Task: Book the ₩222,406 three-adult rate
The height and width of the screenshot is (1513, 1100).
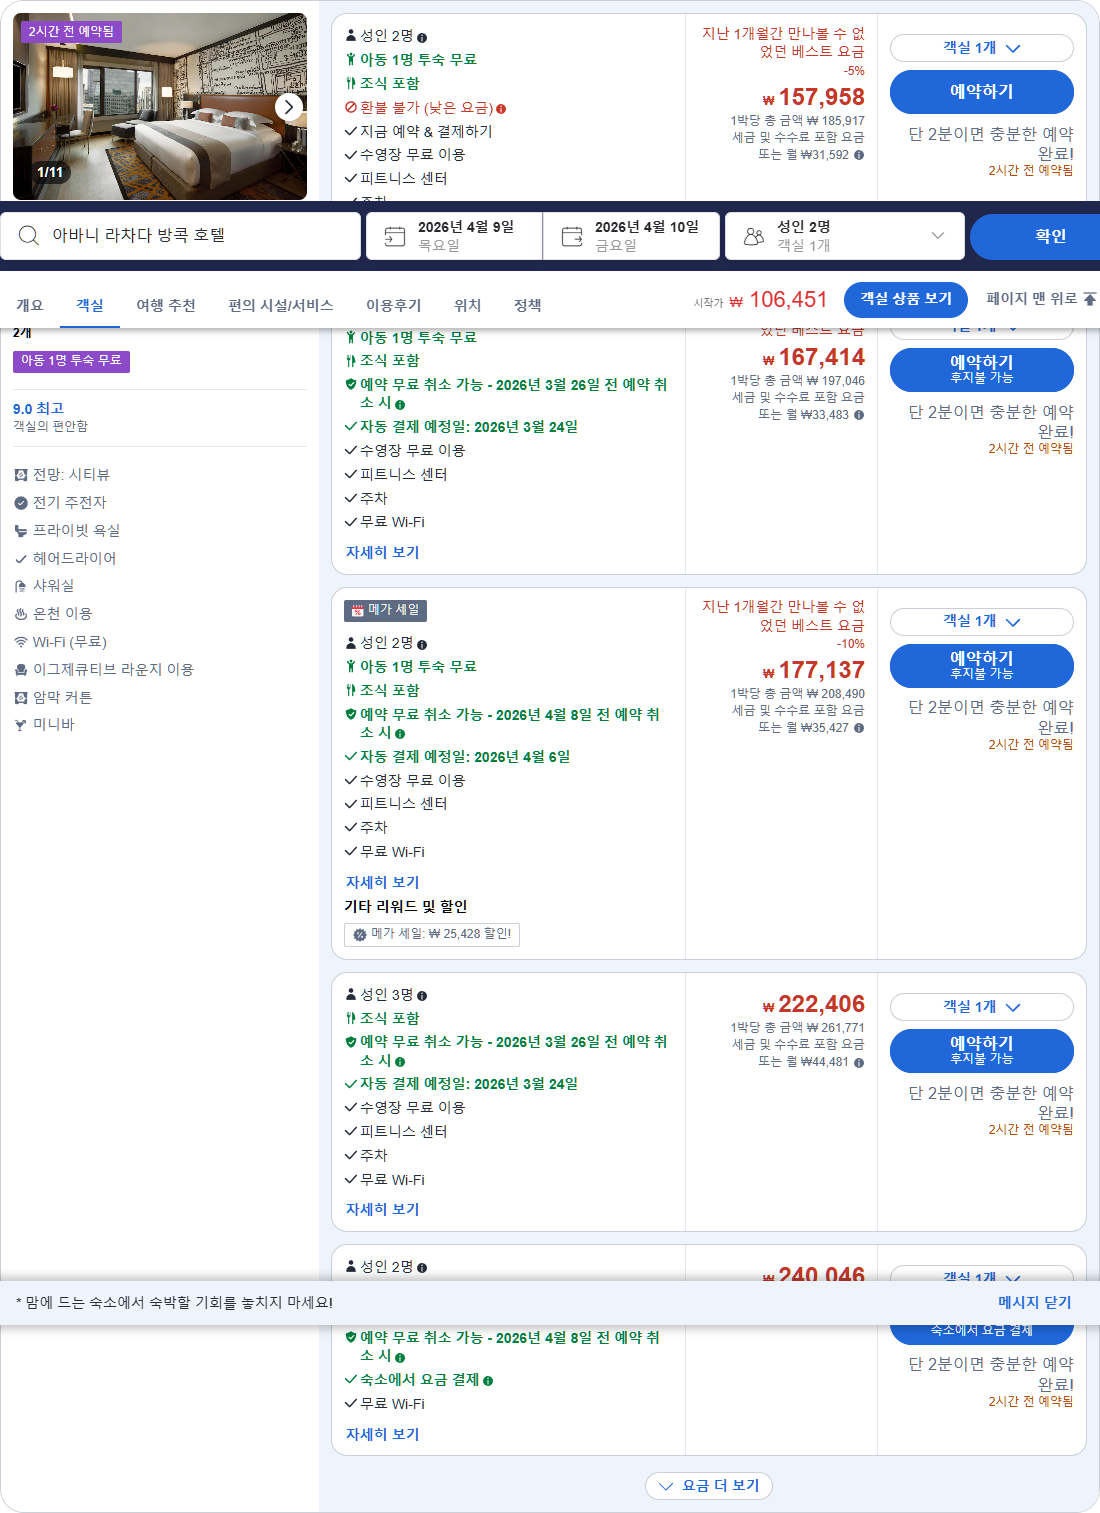Action: click(x=982, y=1051)
